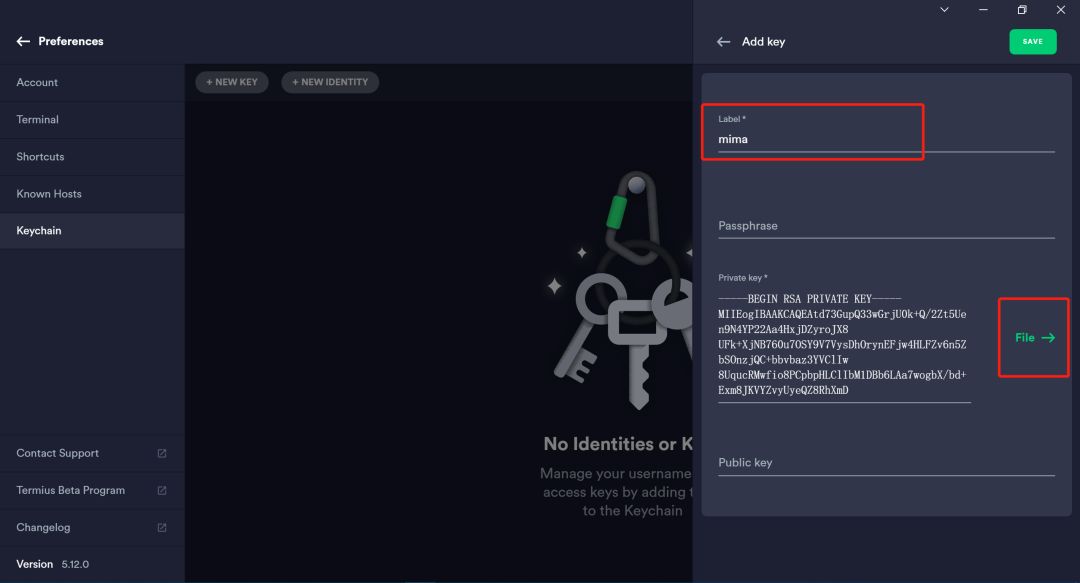Select Known Hosts in the sidebar
Screen dimensions: 1080x583
point(49,194)
